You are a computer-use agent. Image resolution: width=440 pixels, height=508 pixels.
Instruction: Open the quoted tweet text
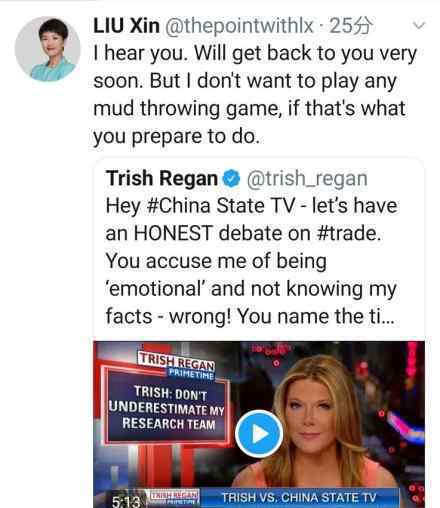pos(251,261)
